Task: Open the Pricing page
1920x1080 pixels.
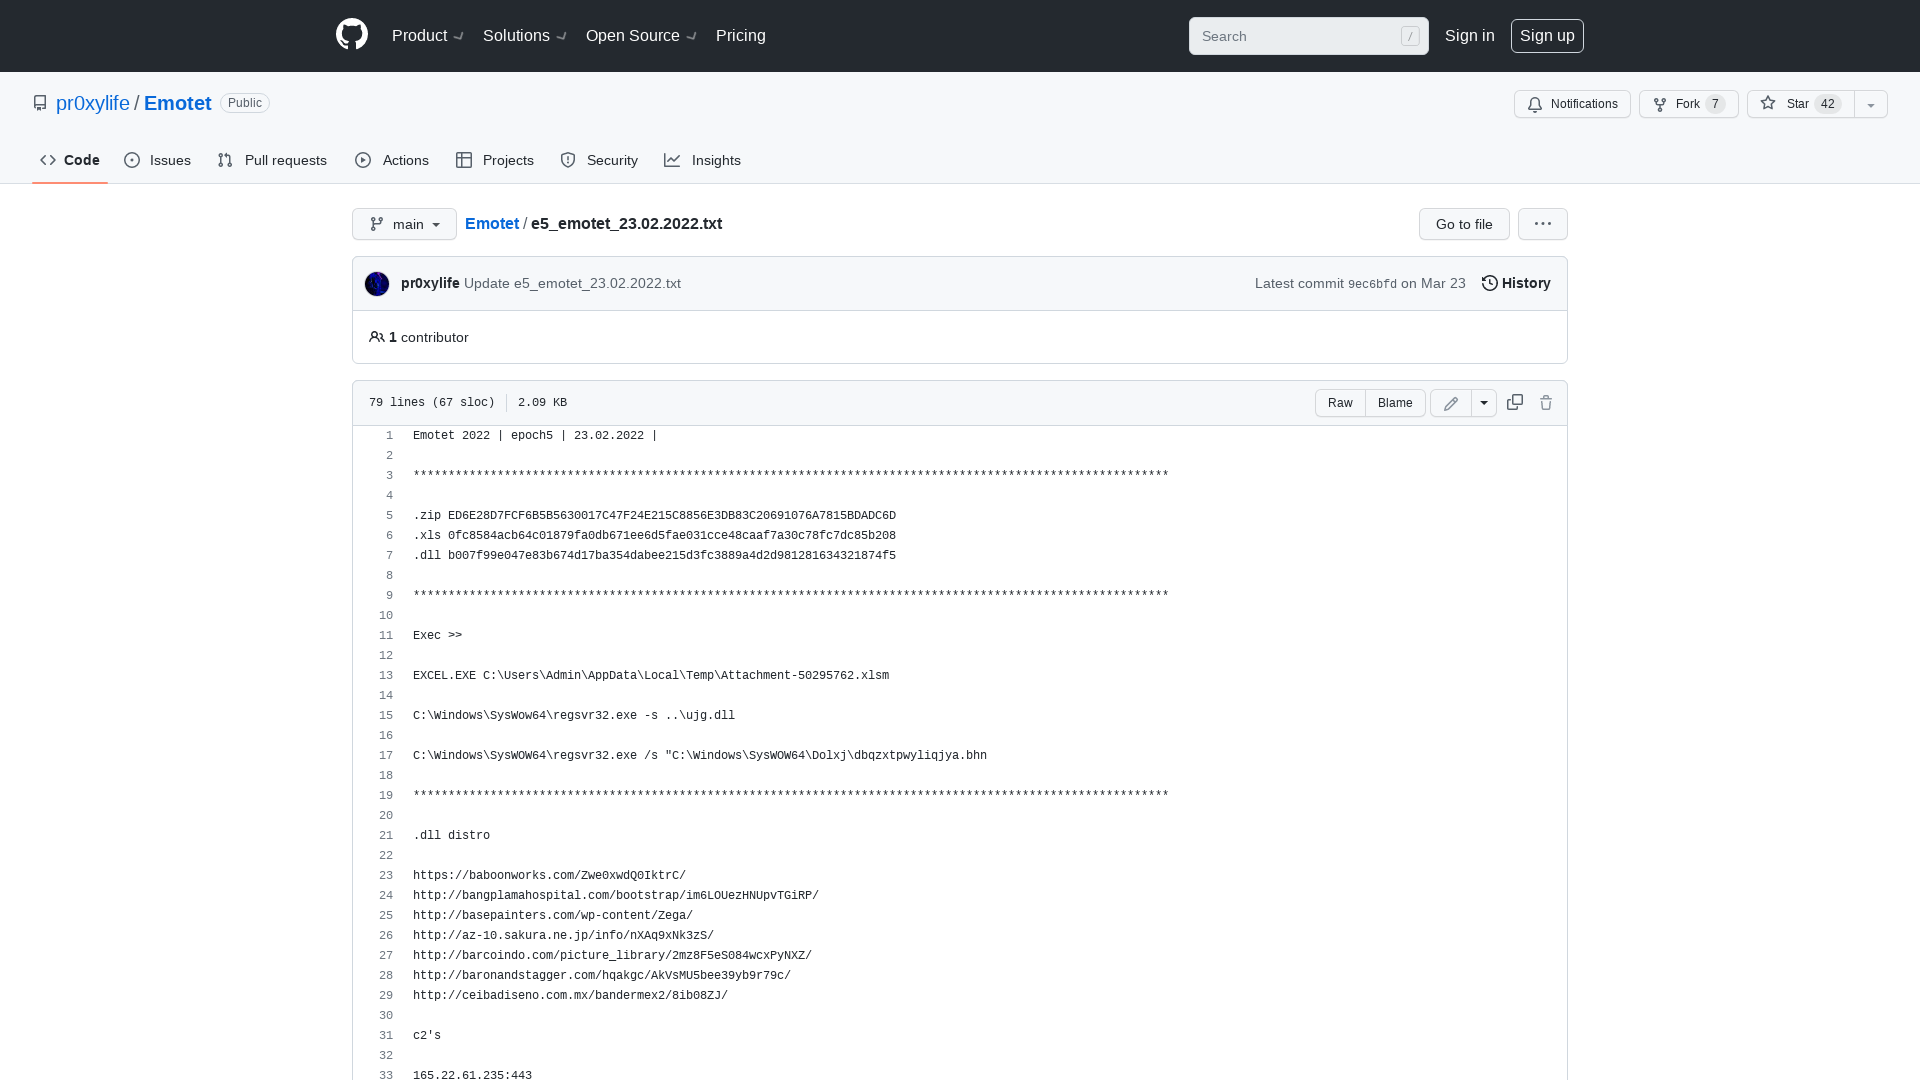Action: [x=741, y=35]
